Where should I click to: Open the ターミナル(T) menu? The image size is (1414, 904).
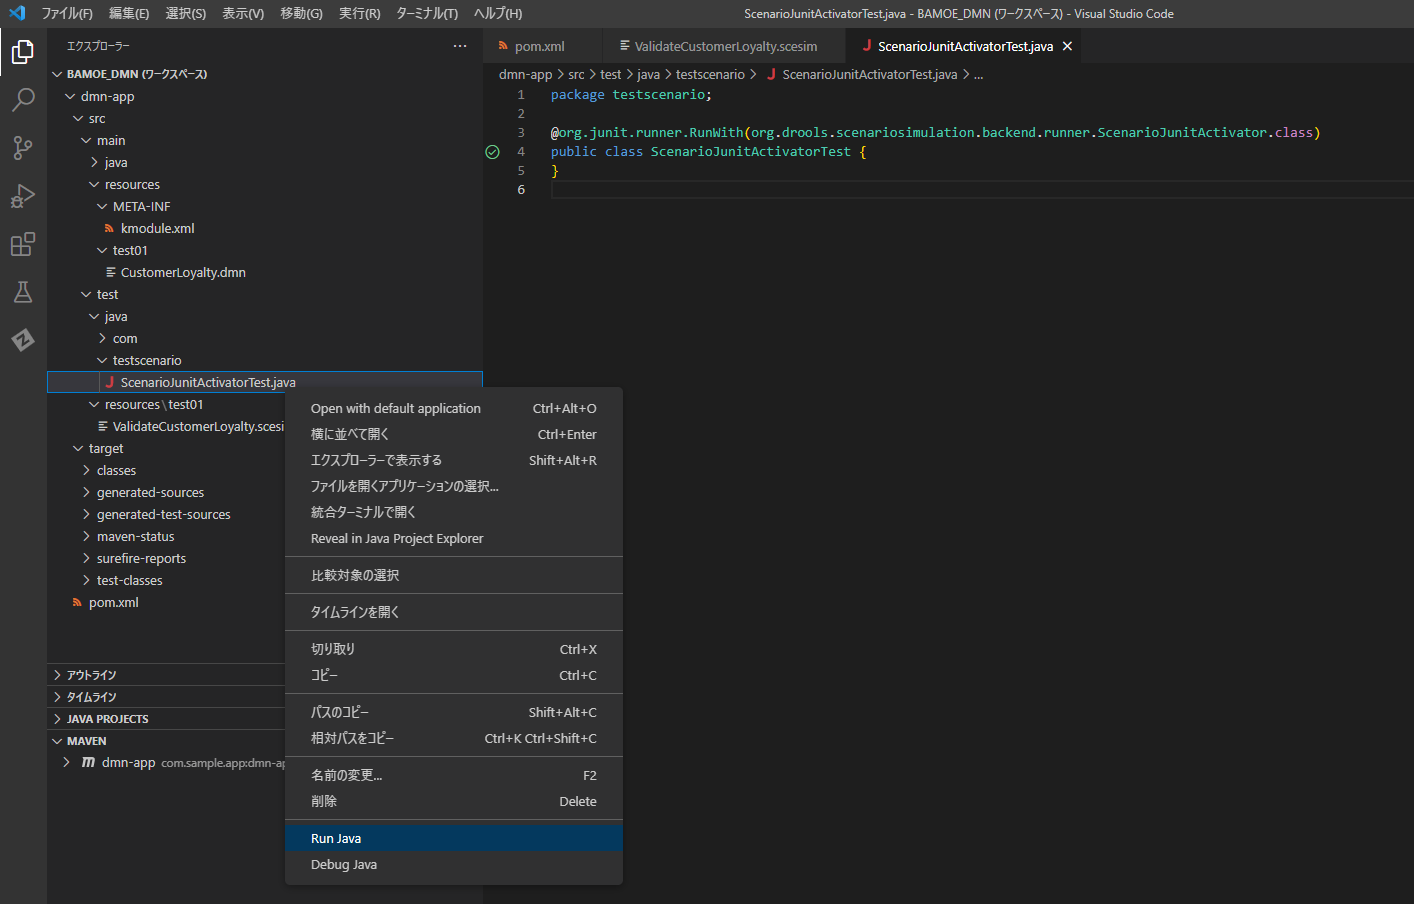coord(426,13)
